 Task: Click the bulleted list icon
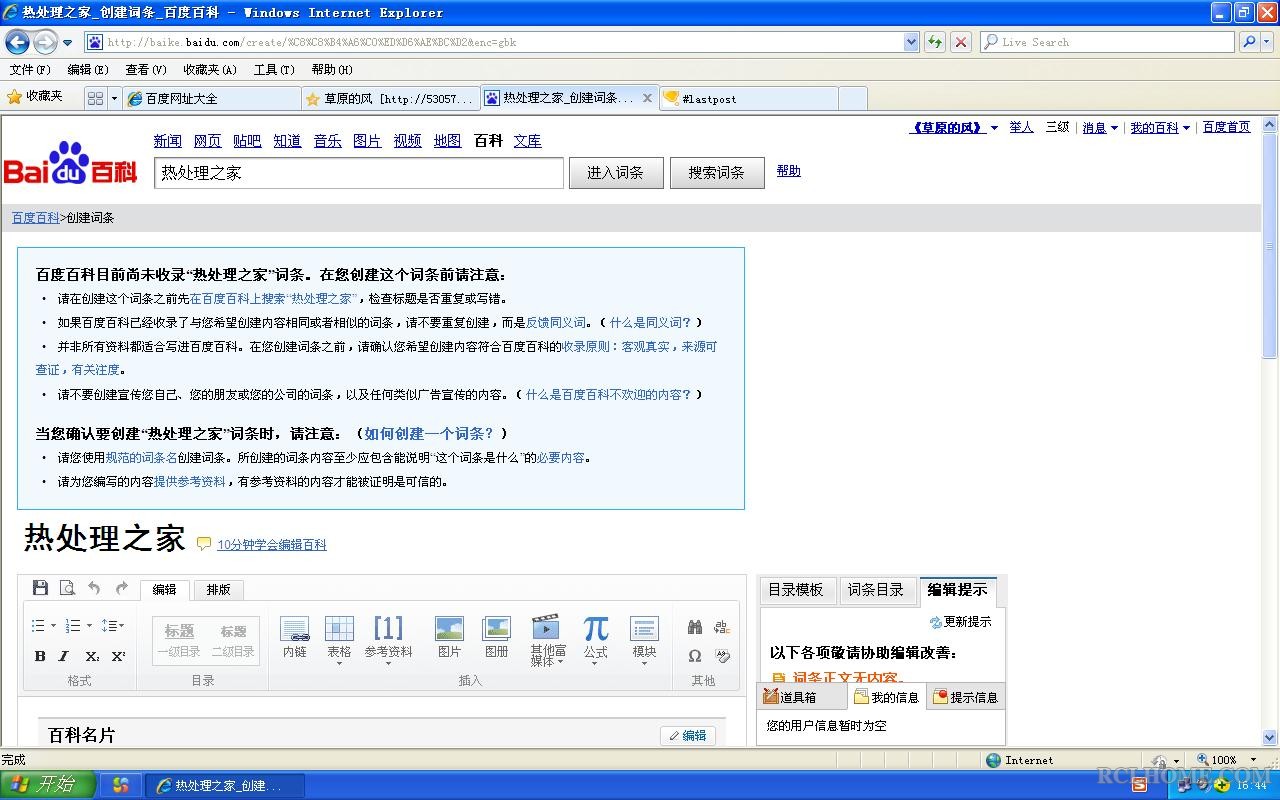tap(38, 626)
